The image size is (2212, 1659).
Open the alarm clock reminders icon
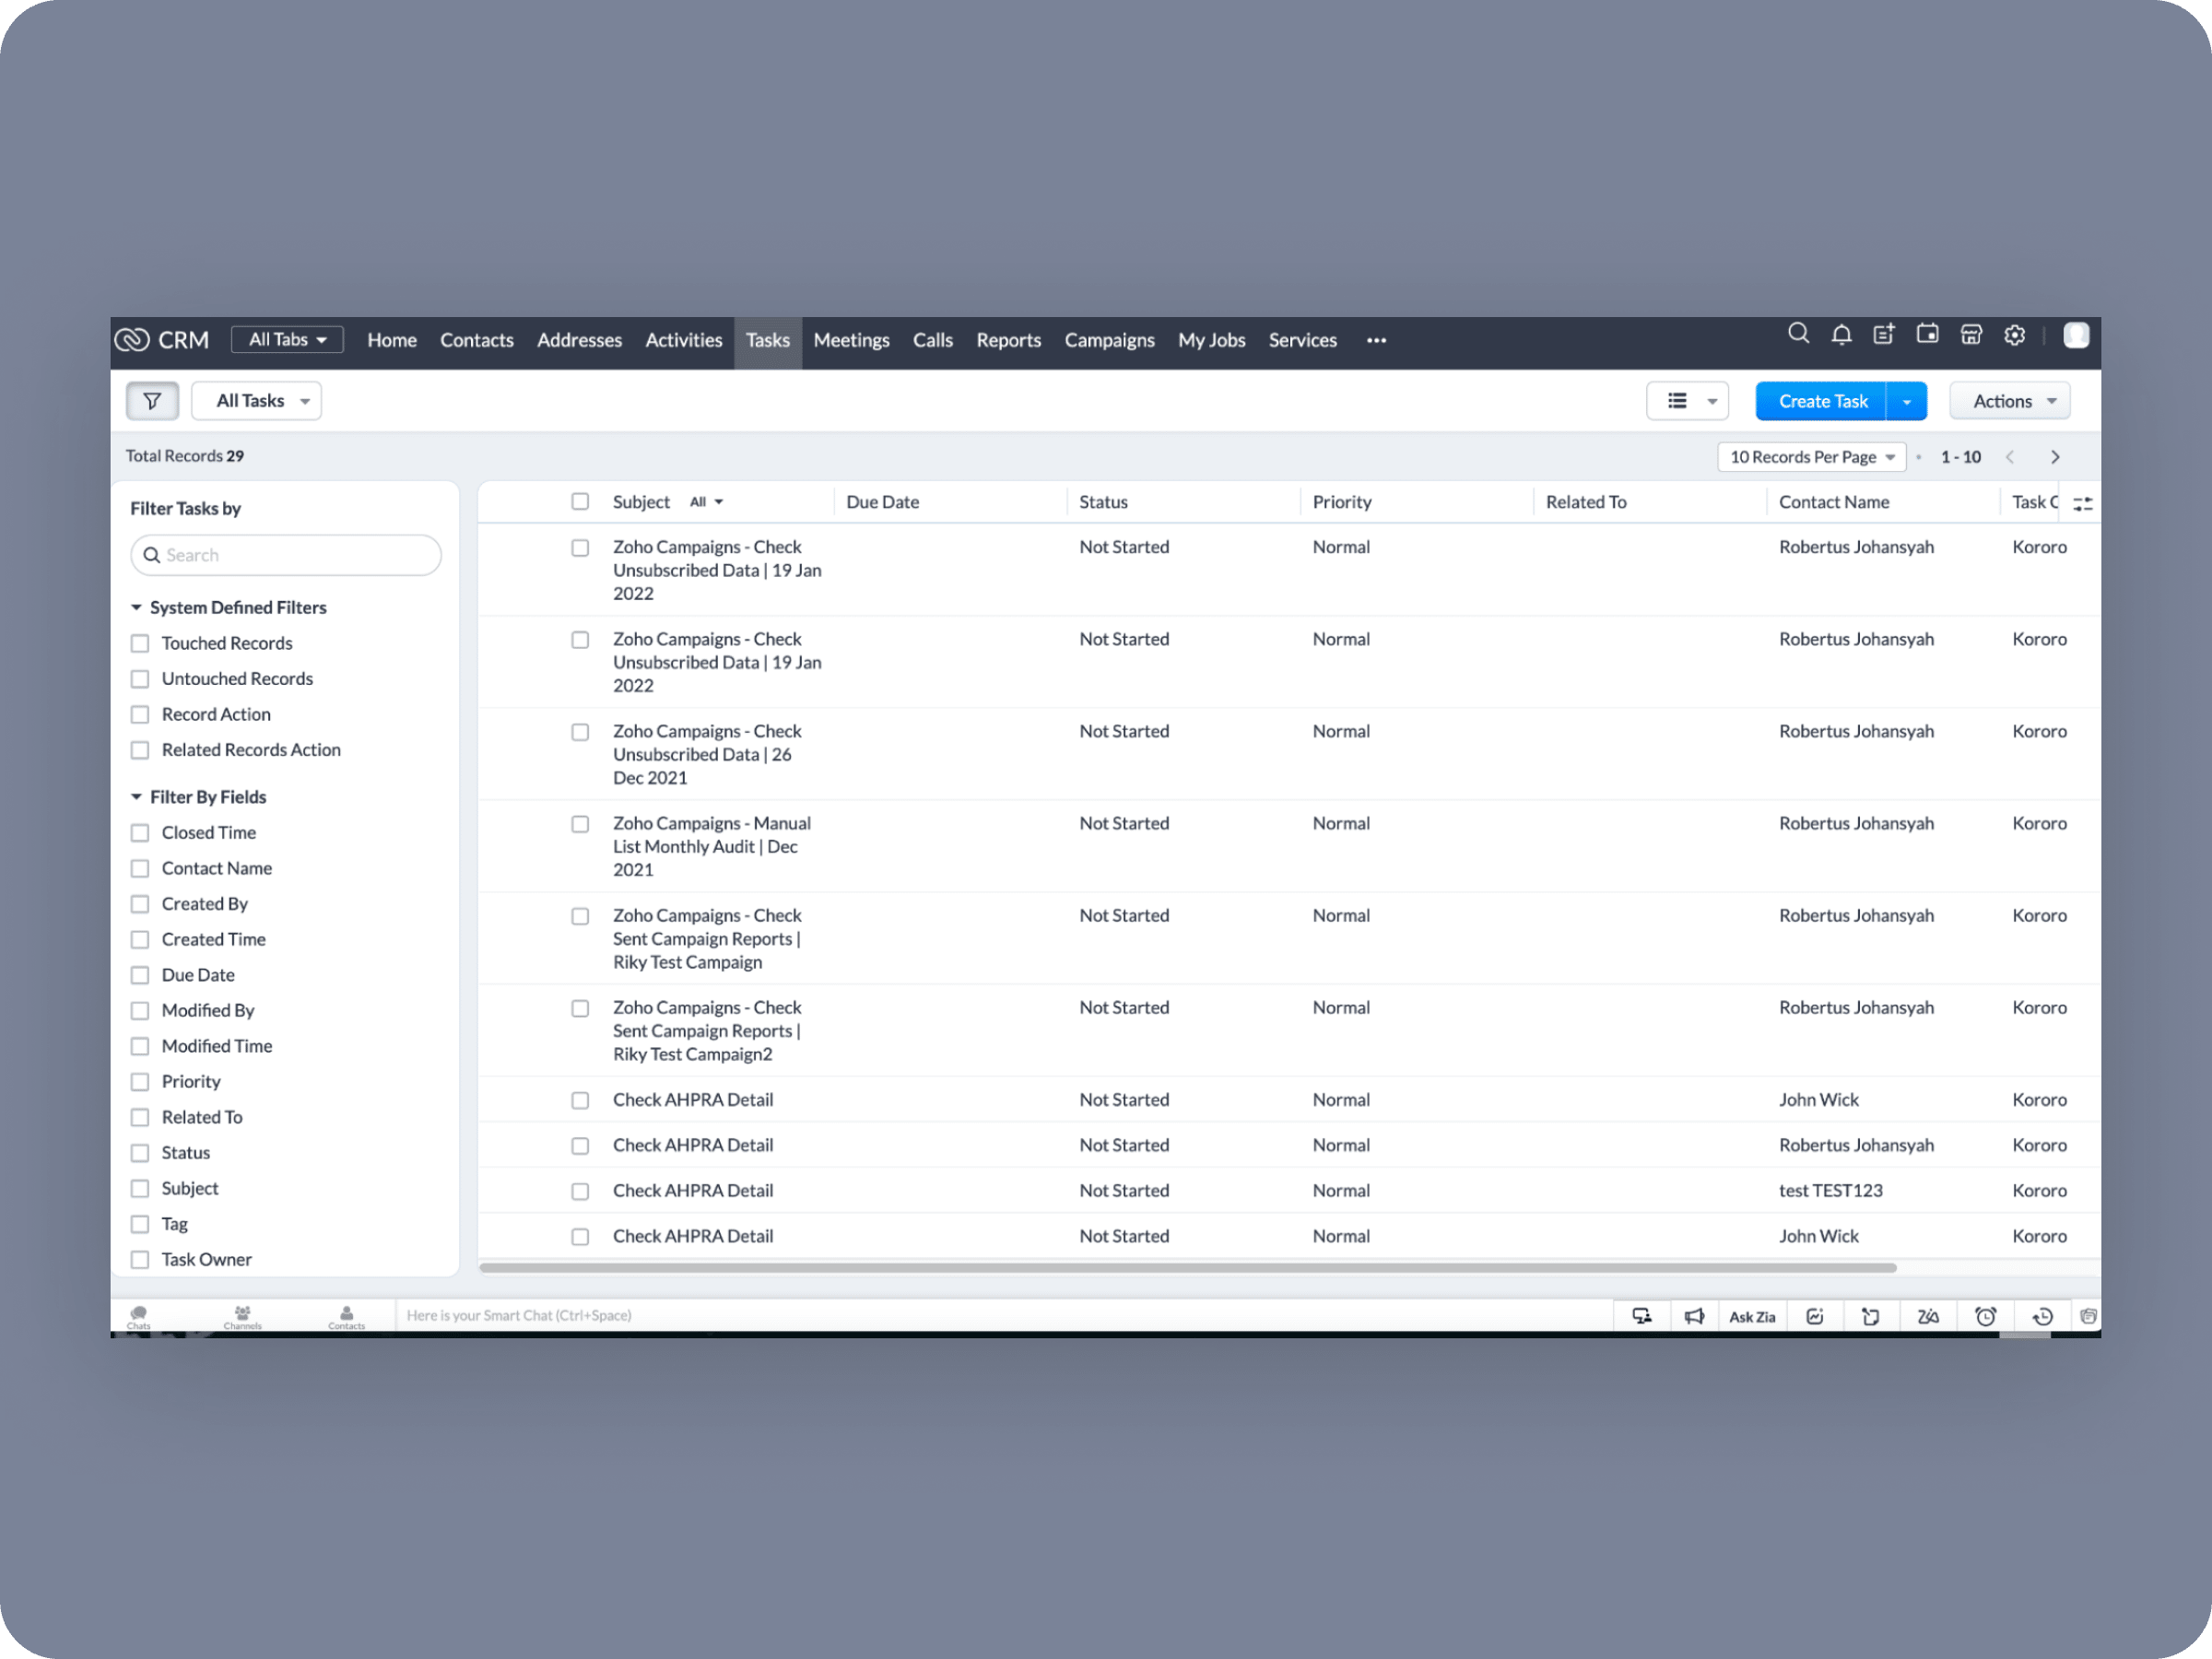point(1986,1316)
